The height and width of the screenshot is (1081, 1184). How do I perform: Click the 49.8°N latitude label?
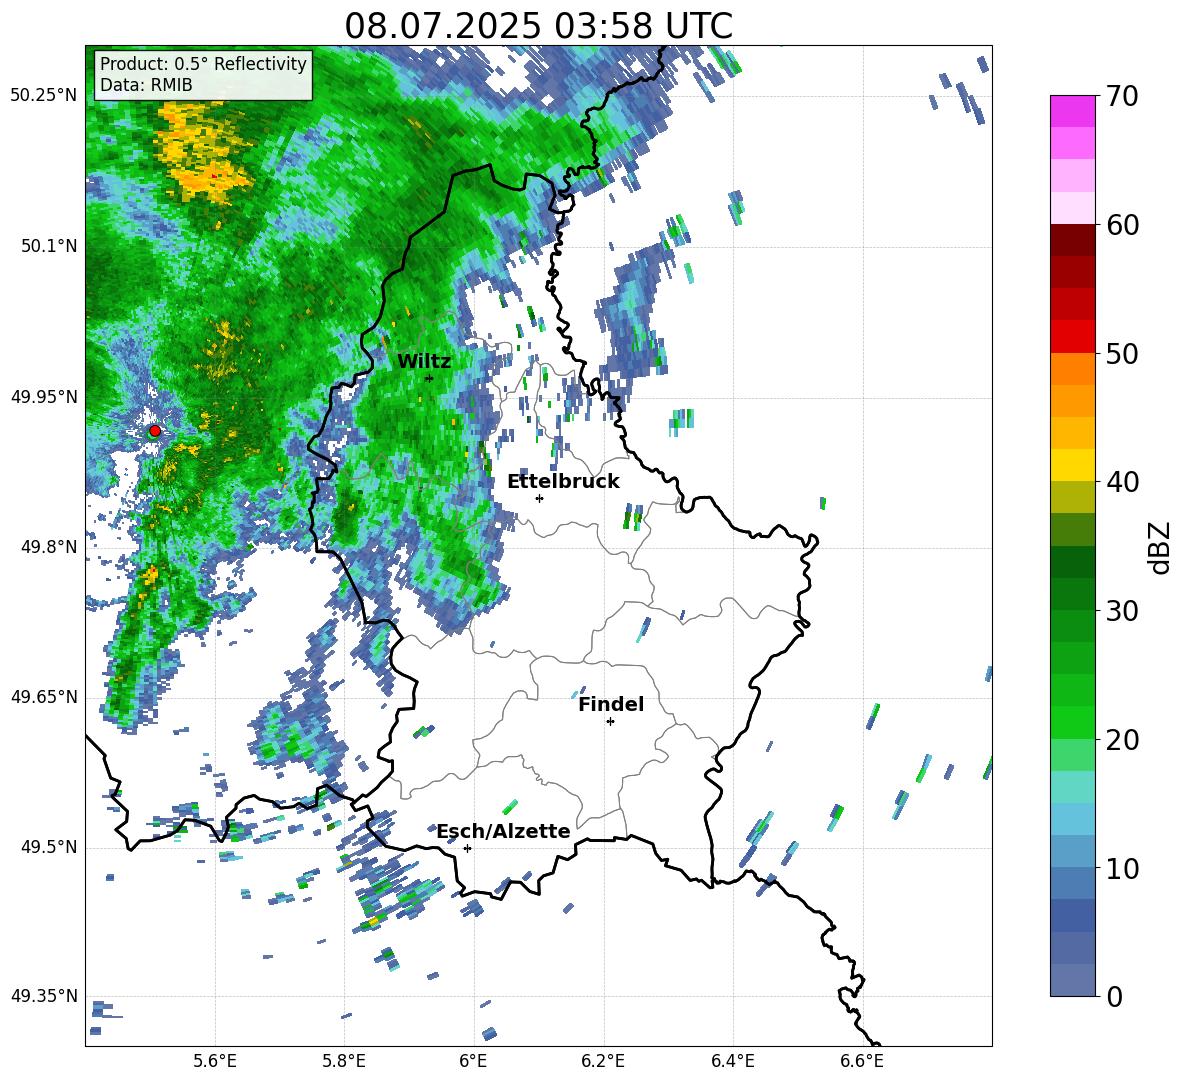[49, 547]
